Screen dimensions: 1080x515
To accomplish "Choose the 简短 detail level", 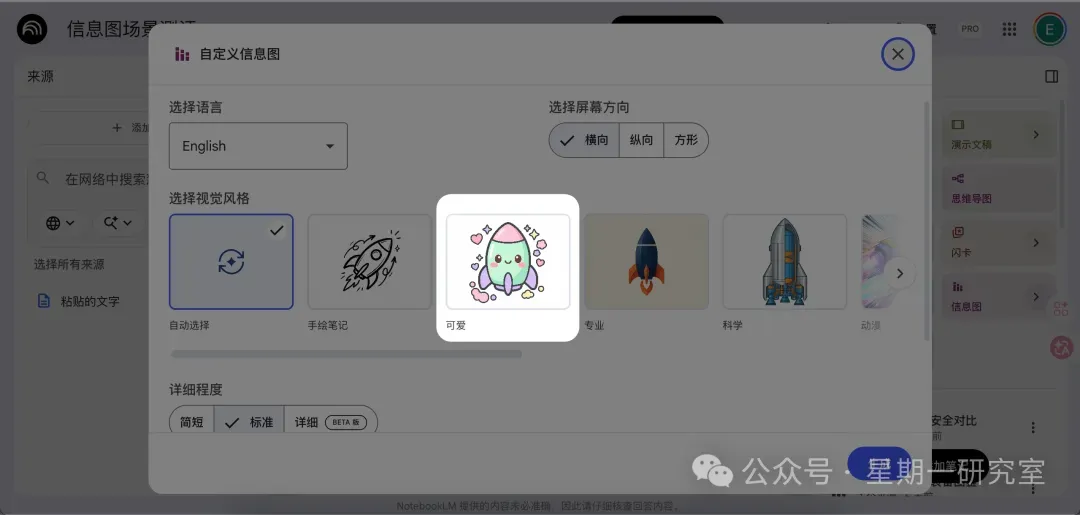I will [191, 422].
